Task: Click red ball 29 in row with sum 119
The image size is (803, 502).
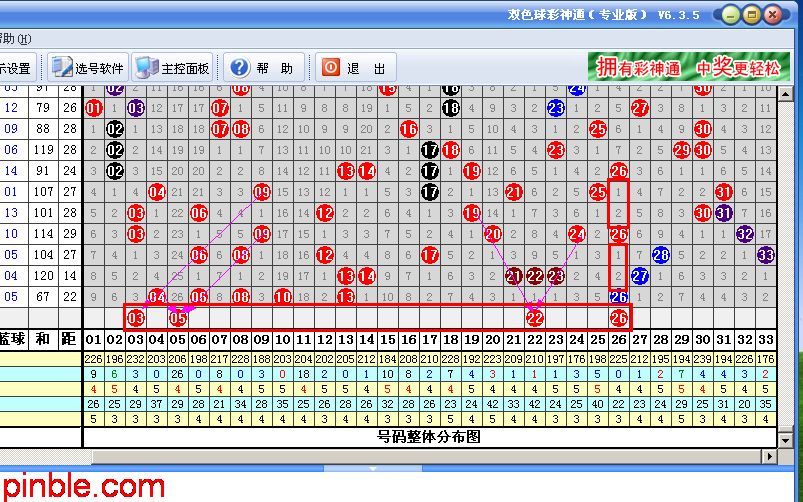Action: pos(682,150)
